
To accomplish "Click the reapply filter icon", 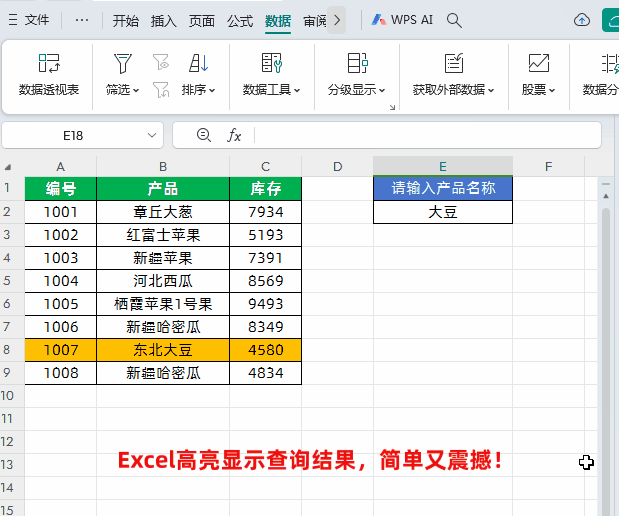I will tap(161, 90).
